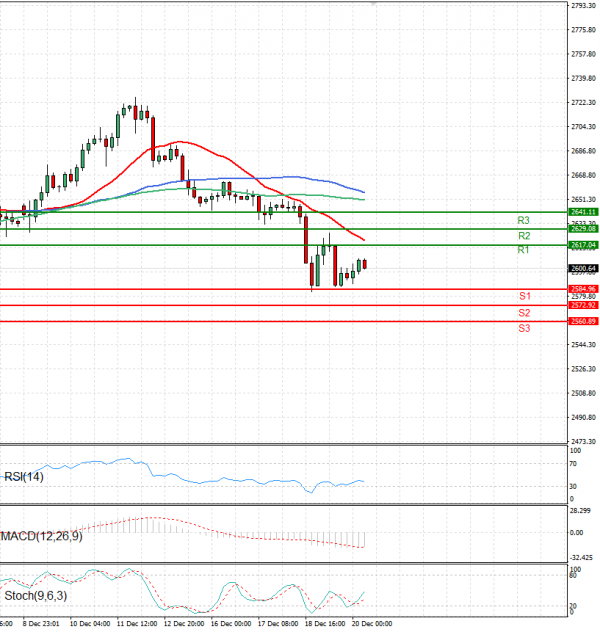Select the 2560.89 support price tag
The height and width of the screenshot is (632, 600).
coord(583,321)
